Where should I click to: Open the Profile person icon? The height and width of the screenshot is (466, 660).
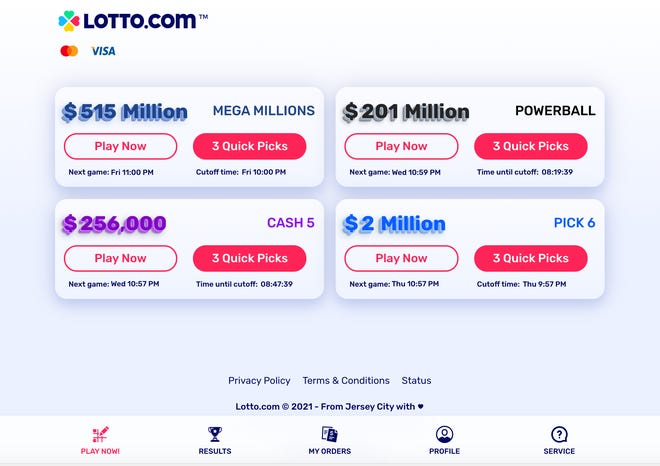tap(444, 434)
